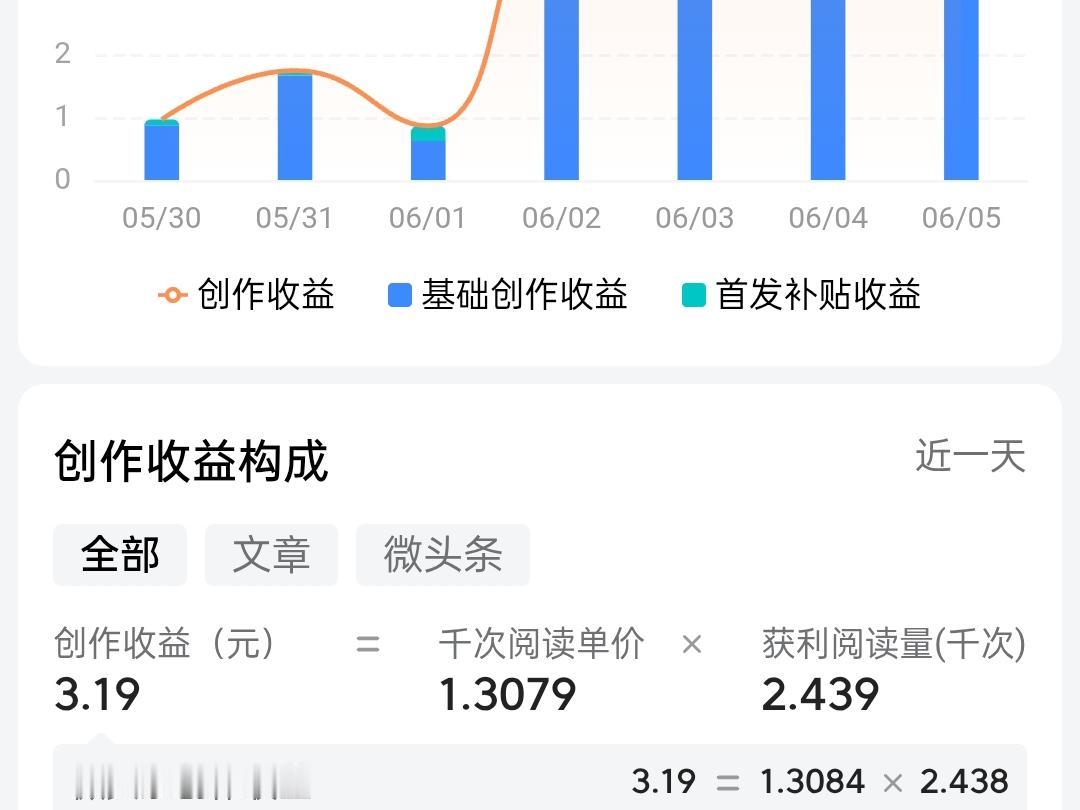Tap the 06/05 bar in chart
Screen dimensions: 1080x810
click(x=962, y=90)
